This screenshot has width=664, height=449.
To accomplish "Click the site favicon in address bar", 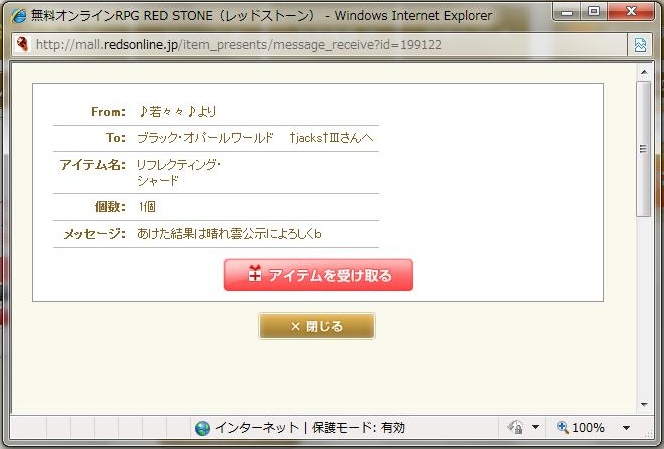I will point(20,45).
